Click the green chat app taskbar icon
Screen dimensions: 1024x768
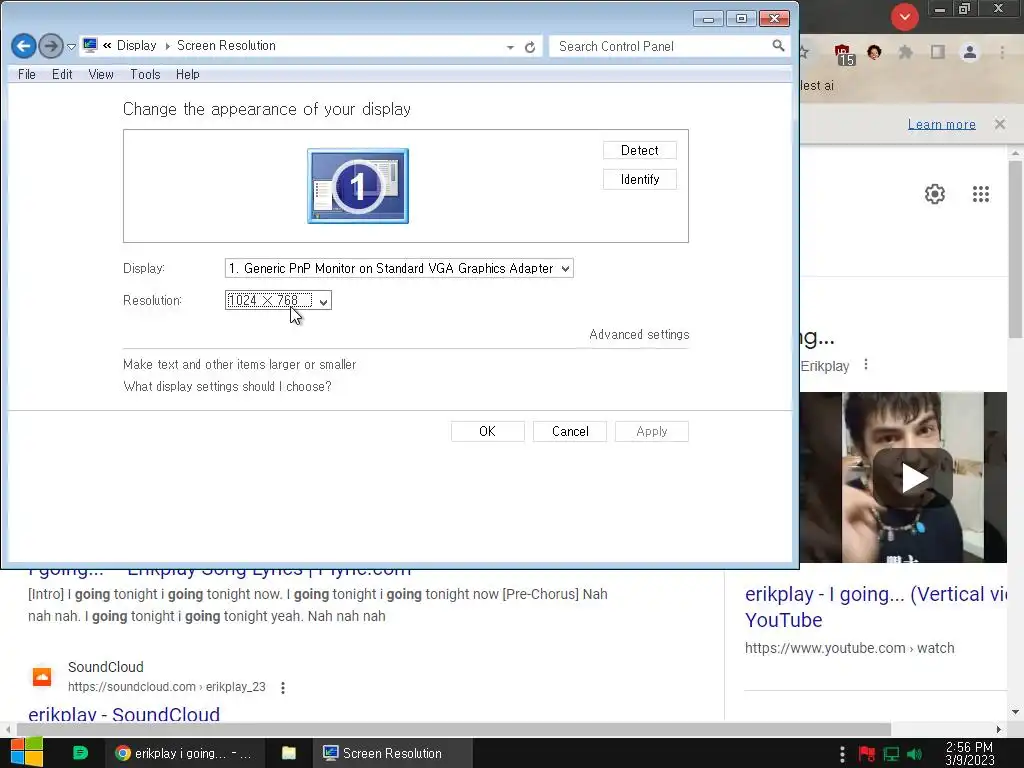pos(80,753)
